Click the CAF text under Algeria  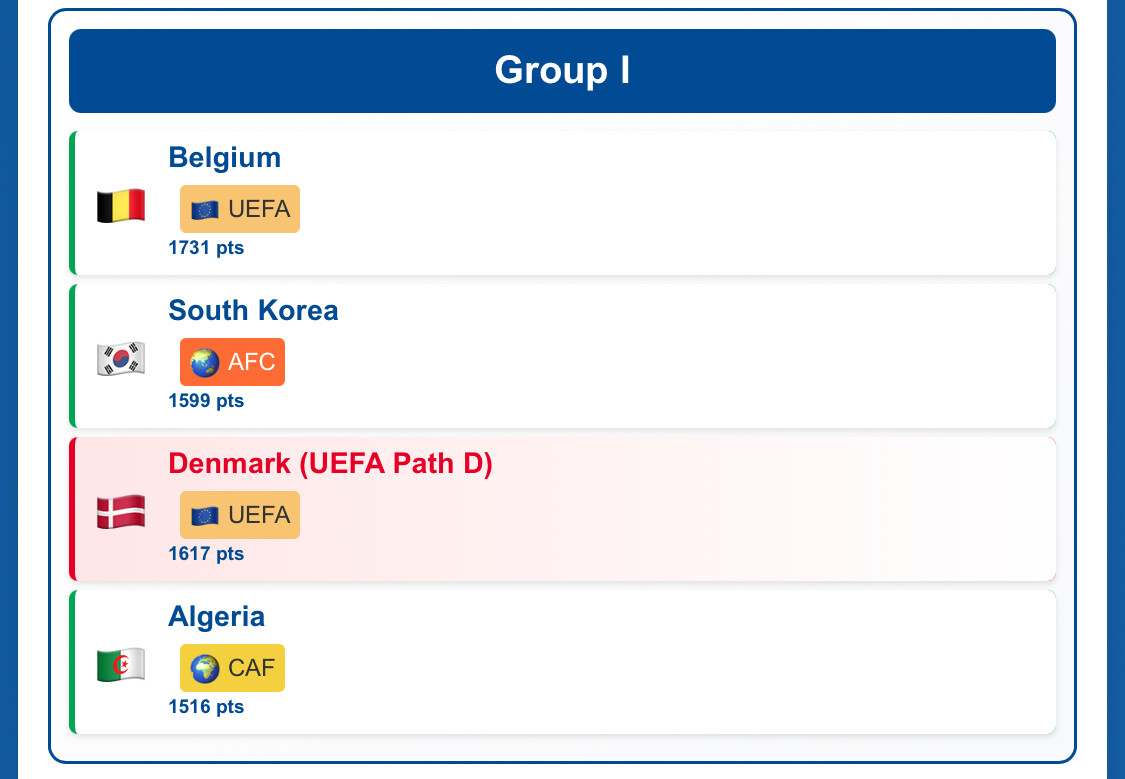[251, 669]
